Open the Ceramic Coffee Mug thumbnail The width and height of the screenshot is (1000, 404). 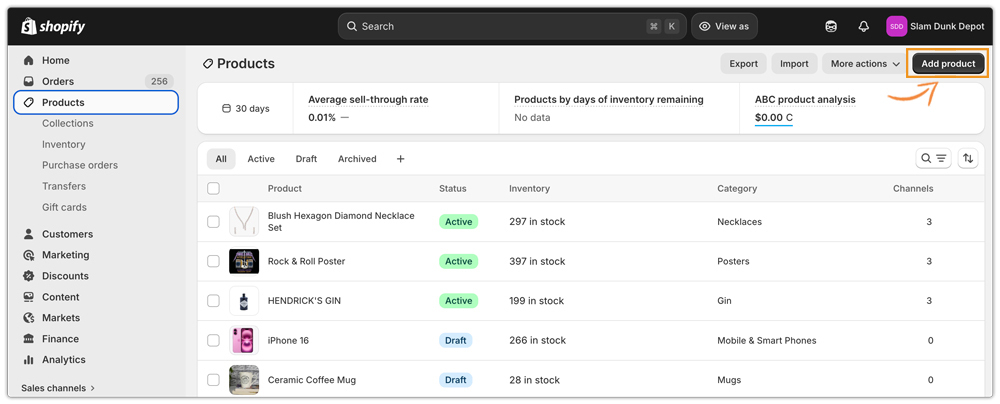(244, 380)
